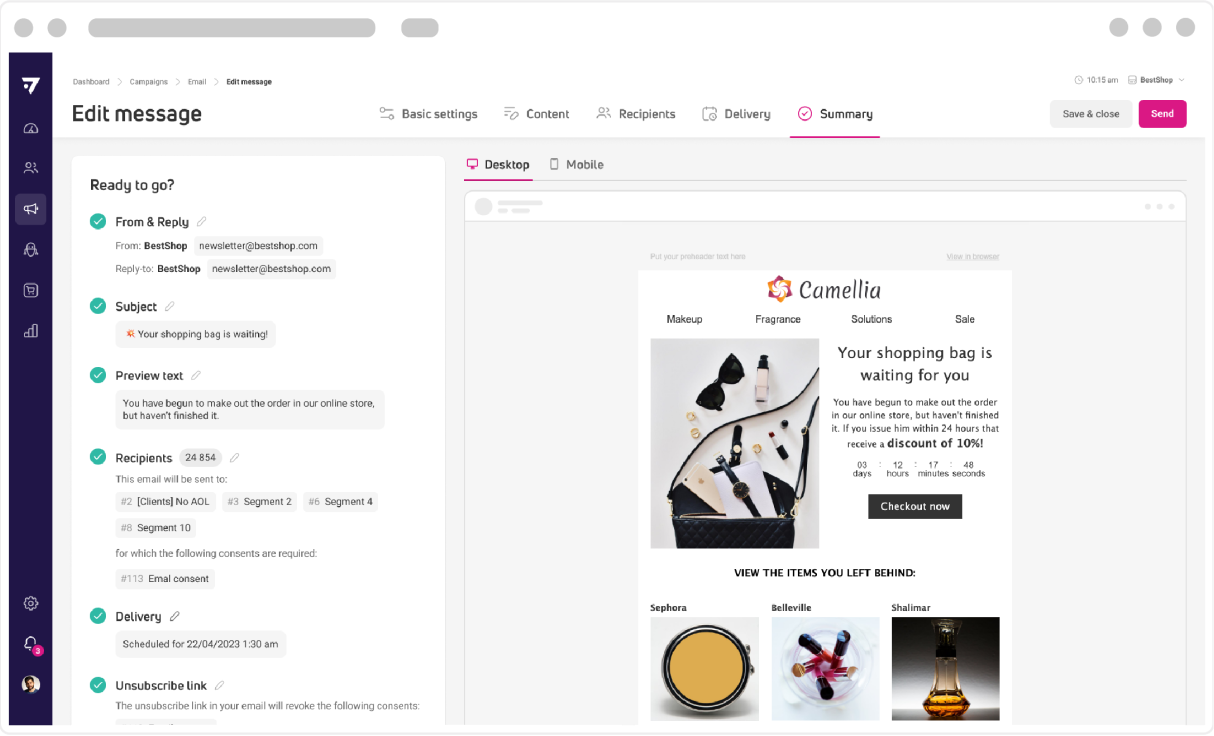Click the green check next to Delivery

(x=98, y=616)
